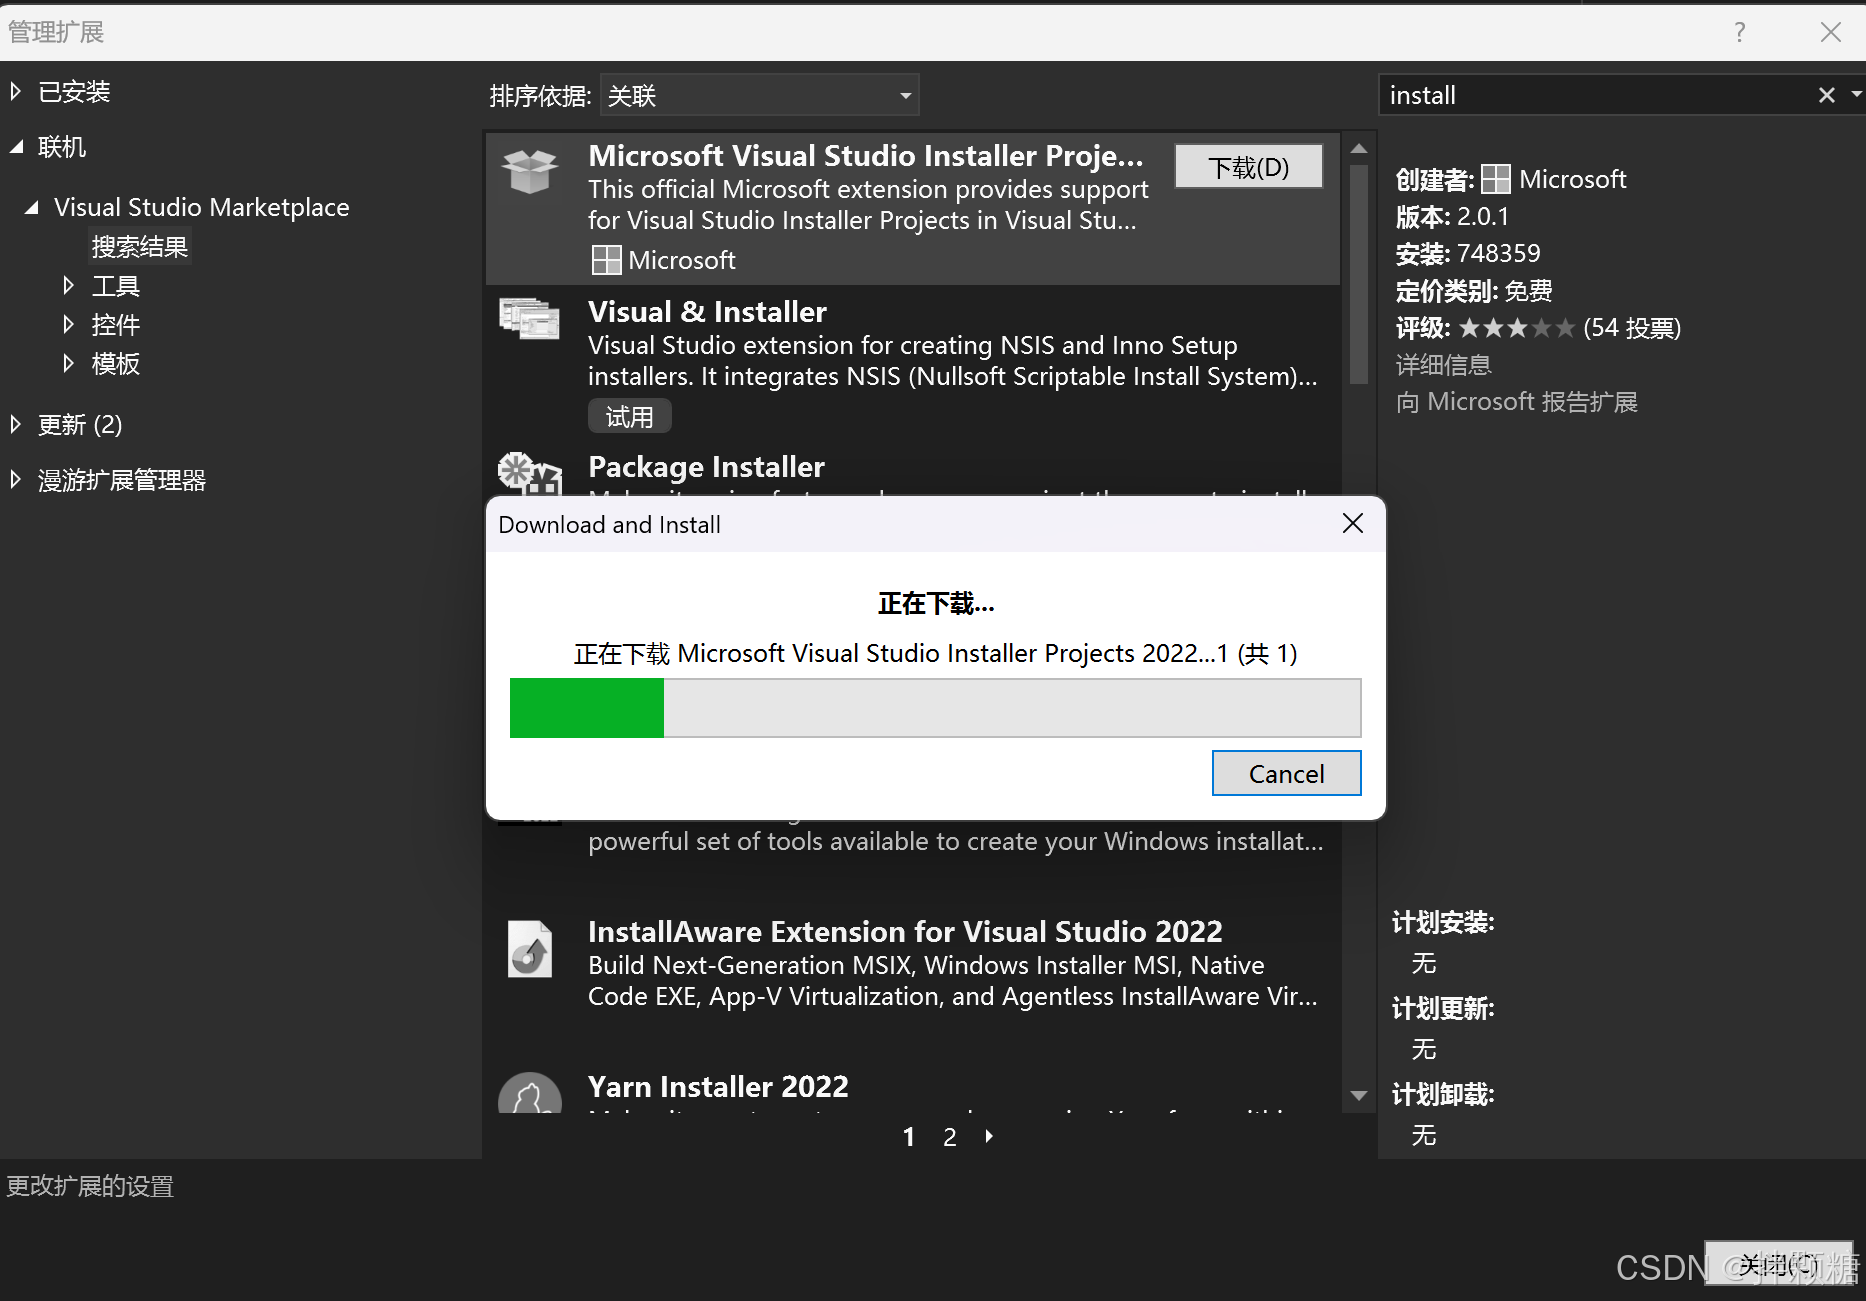Expand the 更新 (2) tree node
This screenshot has height=1301, width=1866.
[x=15, y=424]
